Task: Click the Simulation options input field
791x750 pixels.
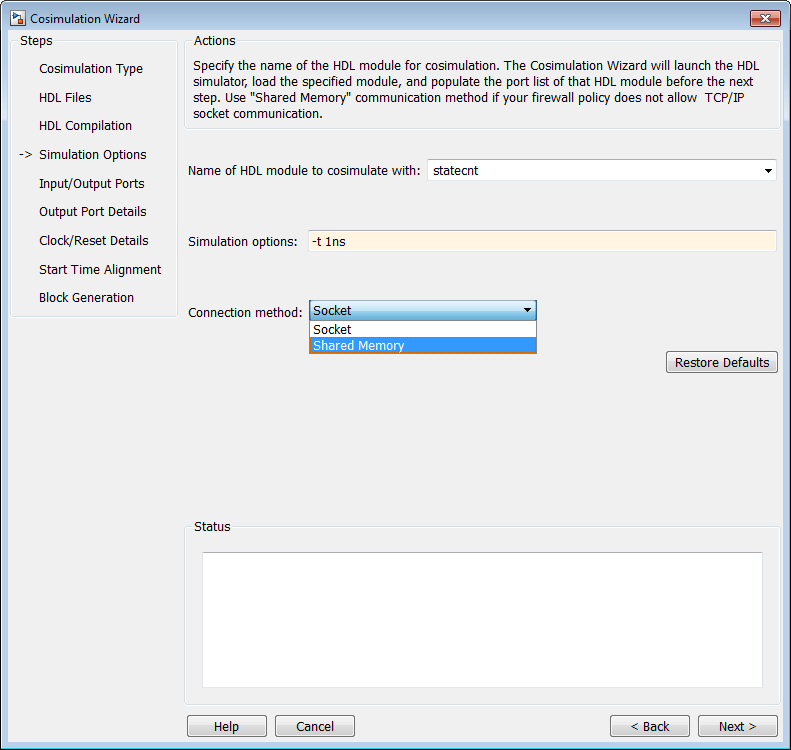Action: point(542,241)
